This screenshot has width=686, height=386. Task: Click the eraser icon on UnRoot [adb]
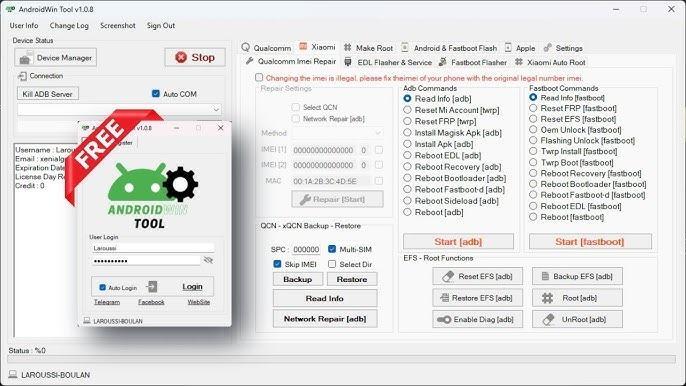coord(549,319)
